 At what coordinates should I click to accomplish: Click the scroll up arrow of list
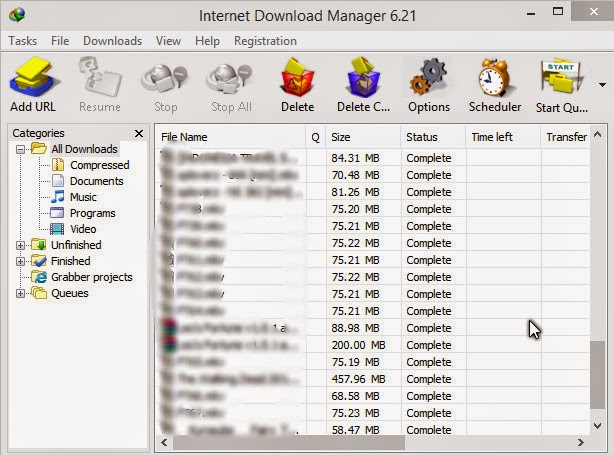click(x=597, y=134)
